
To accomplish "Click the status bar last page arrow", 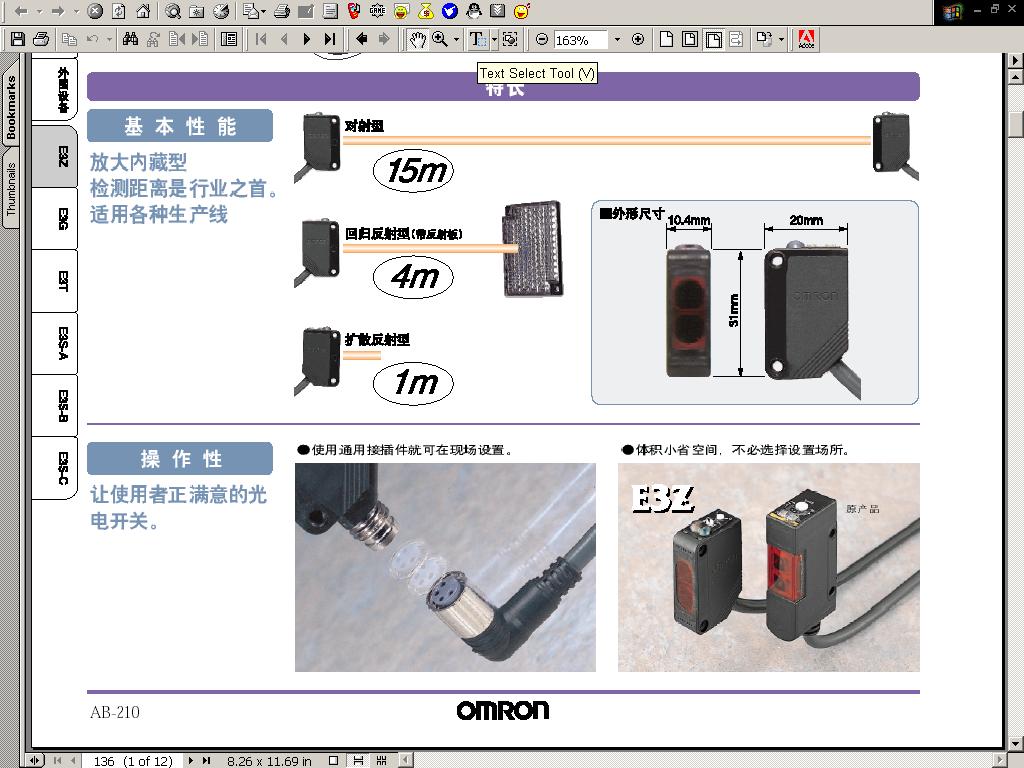I will pyautogui.click(x=206, y=760).
